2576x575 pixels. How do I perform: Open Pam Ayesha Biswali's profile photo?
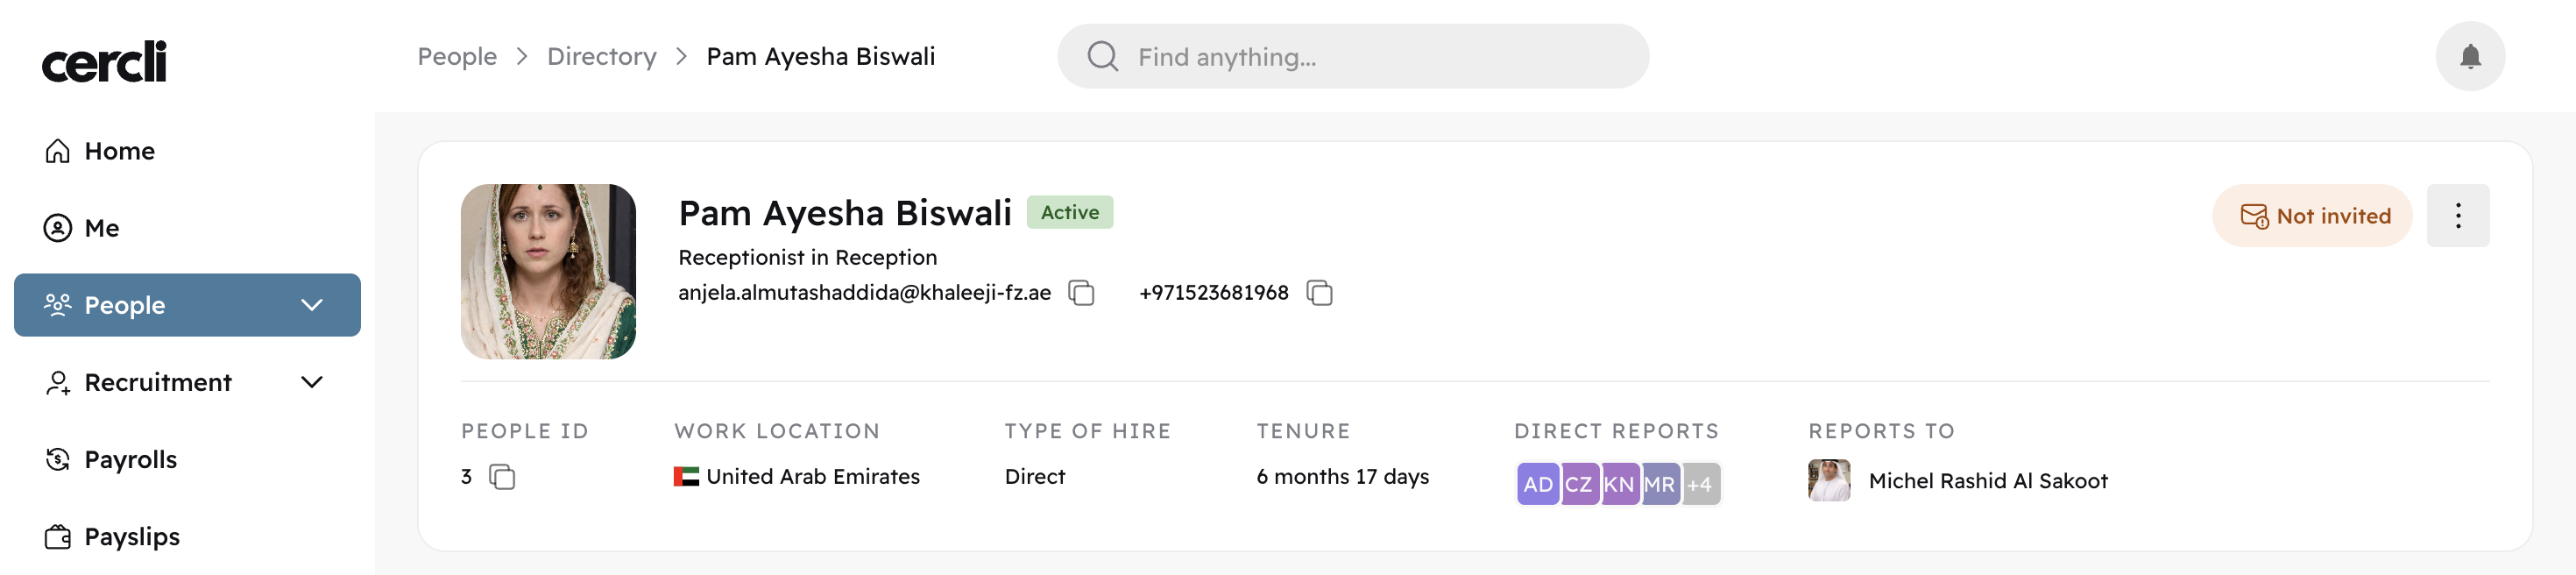548,271
